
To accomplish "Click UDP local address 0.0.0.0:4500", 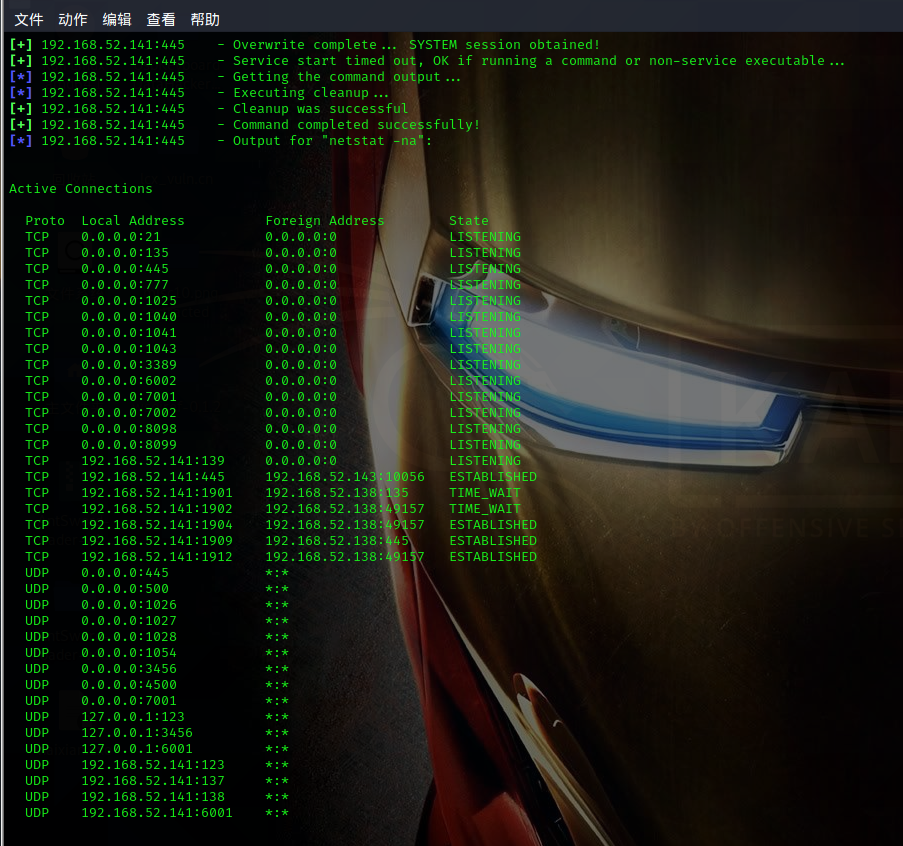I will coord(129,685).
